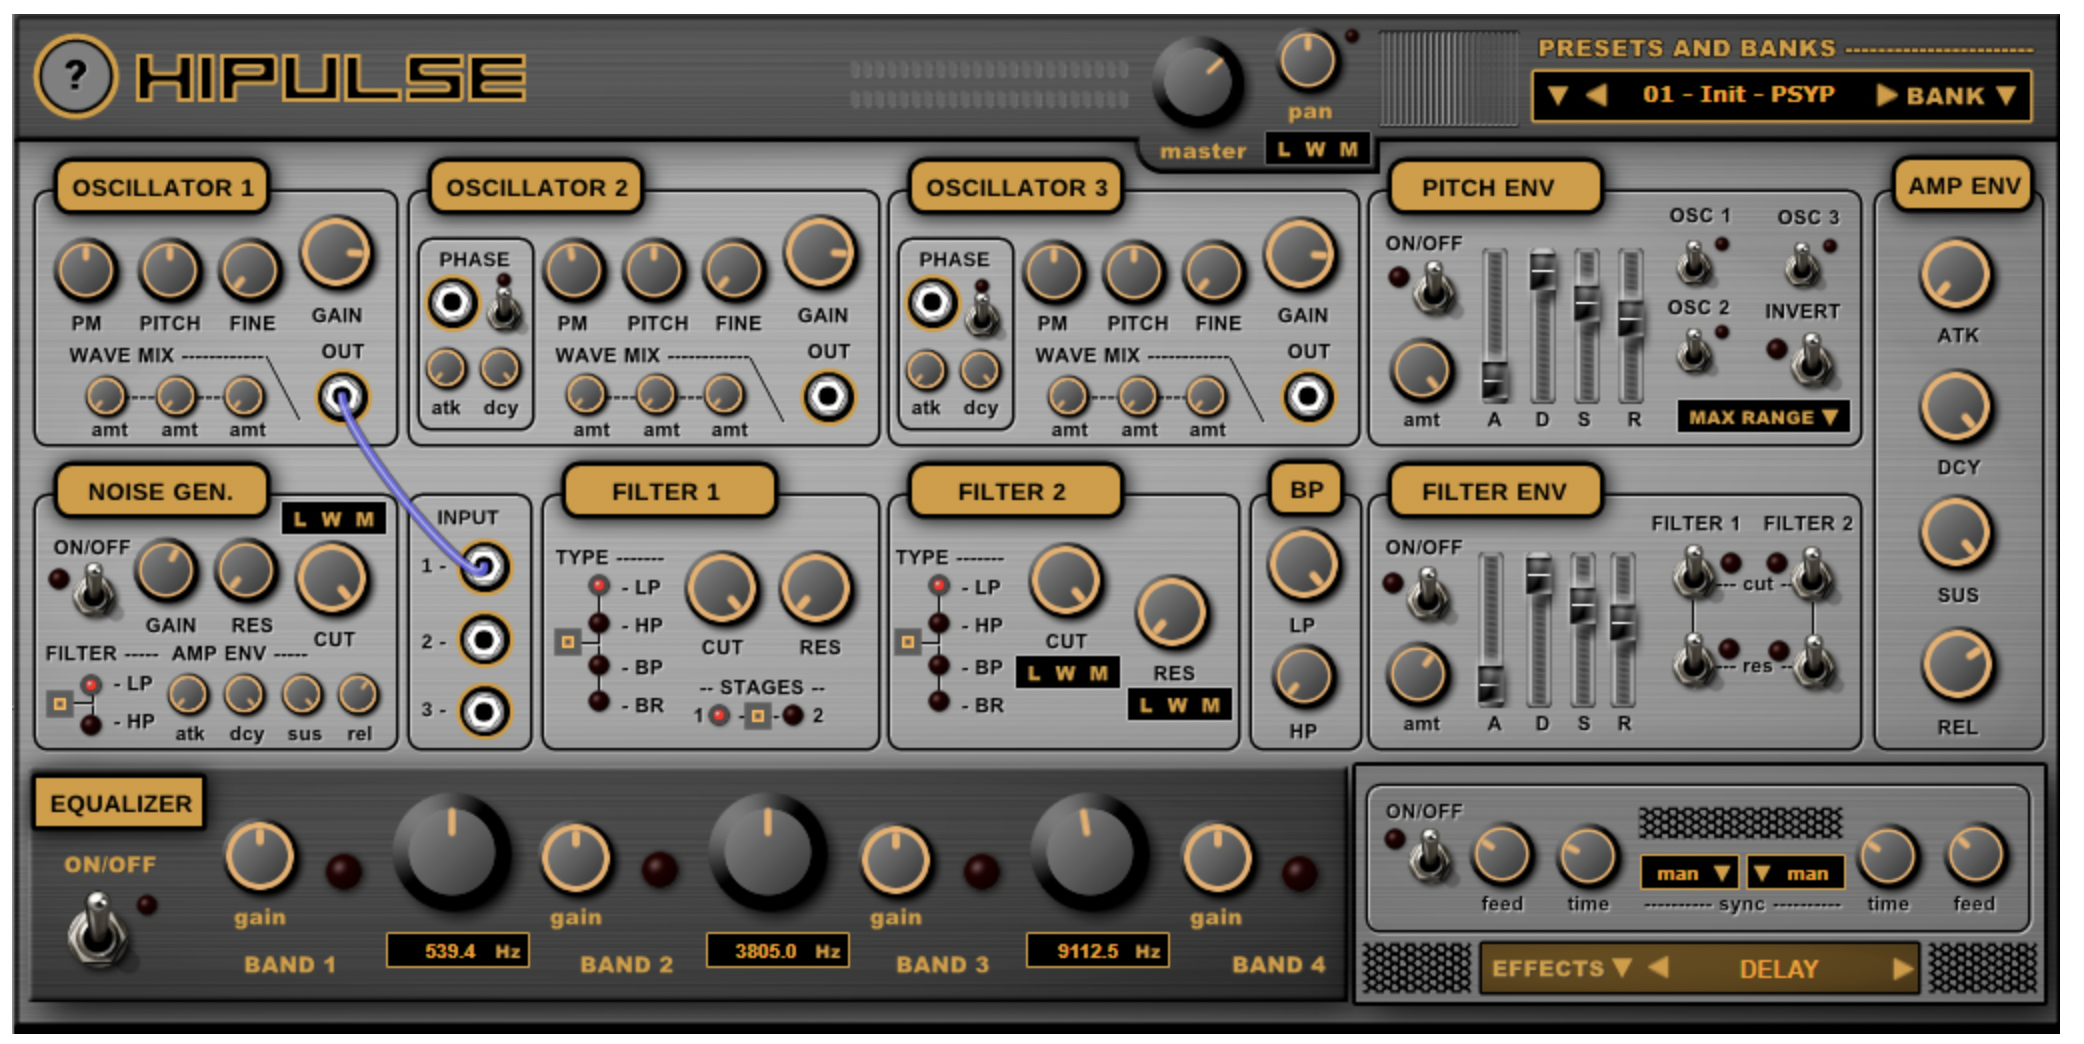Select Noise Gen HP filter type
This screenshot has height=1044, width=2084.
91,724
